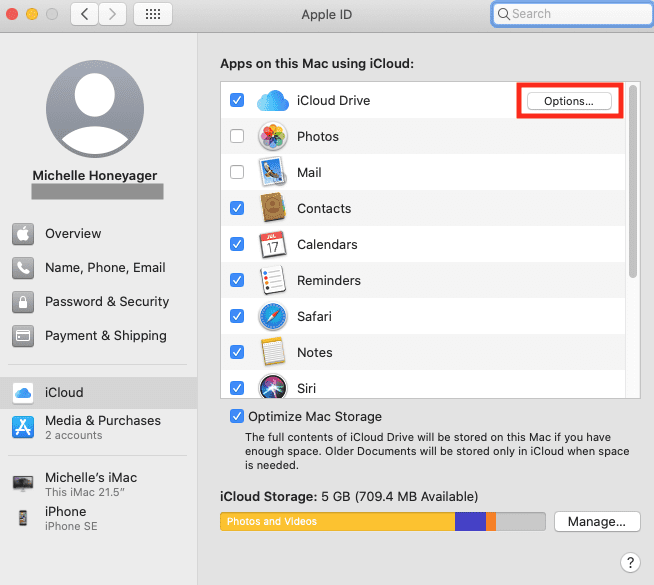
Task: Click the iMac device icon
Action: click(23, 484)
